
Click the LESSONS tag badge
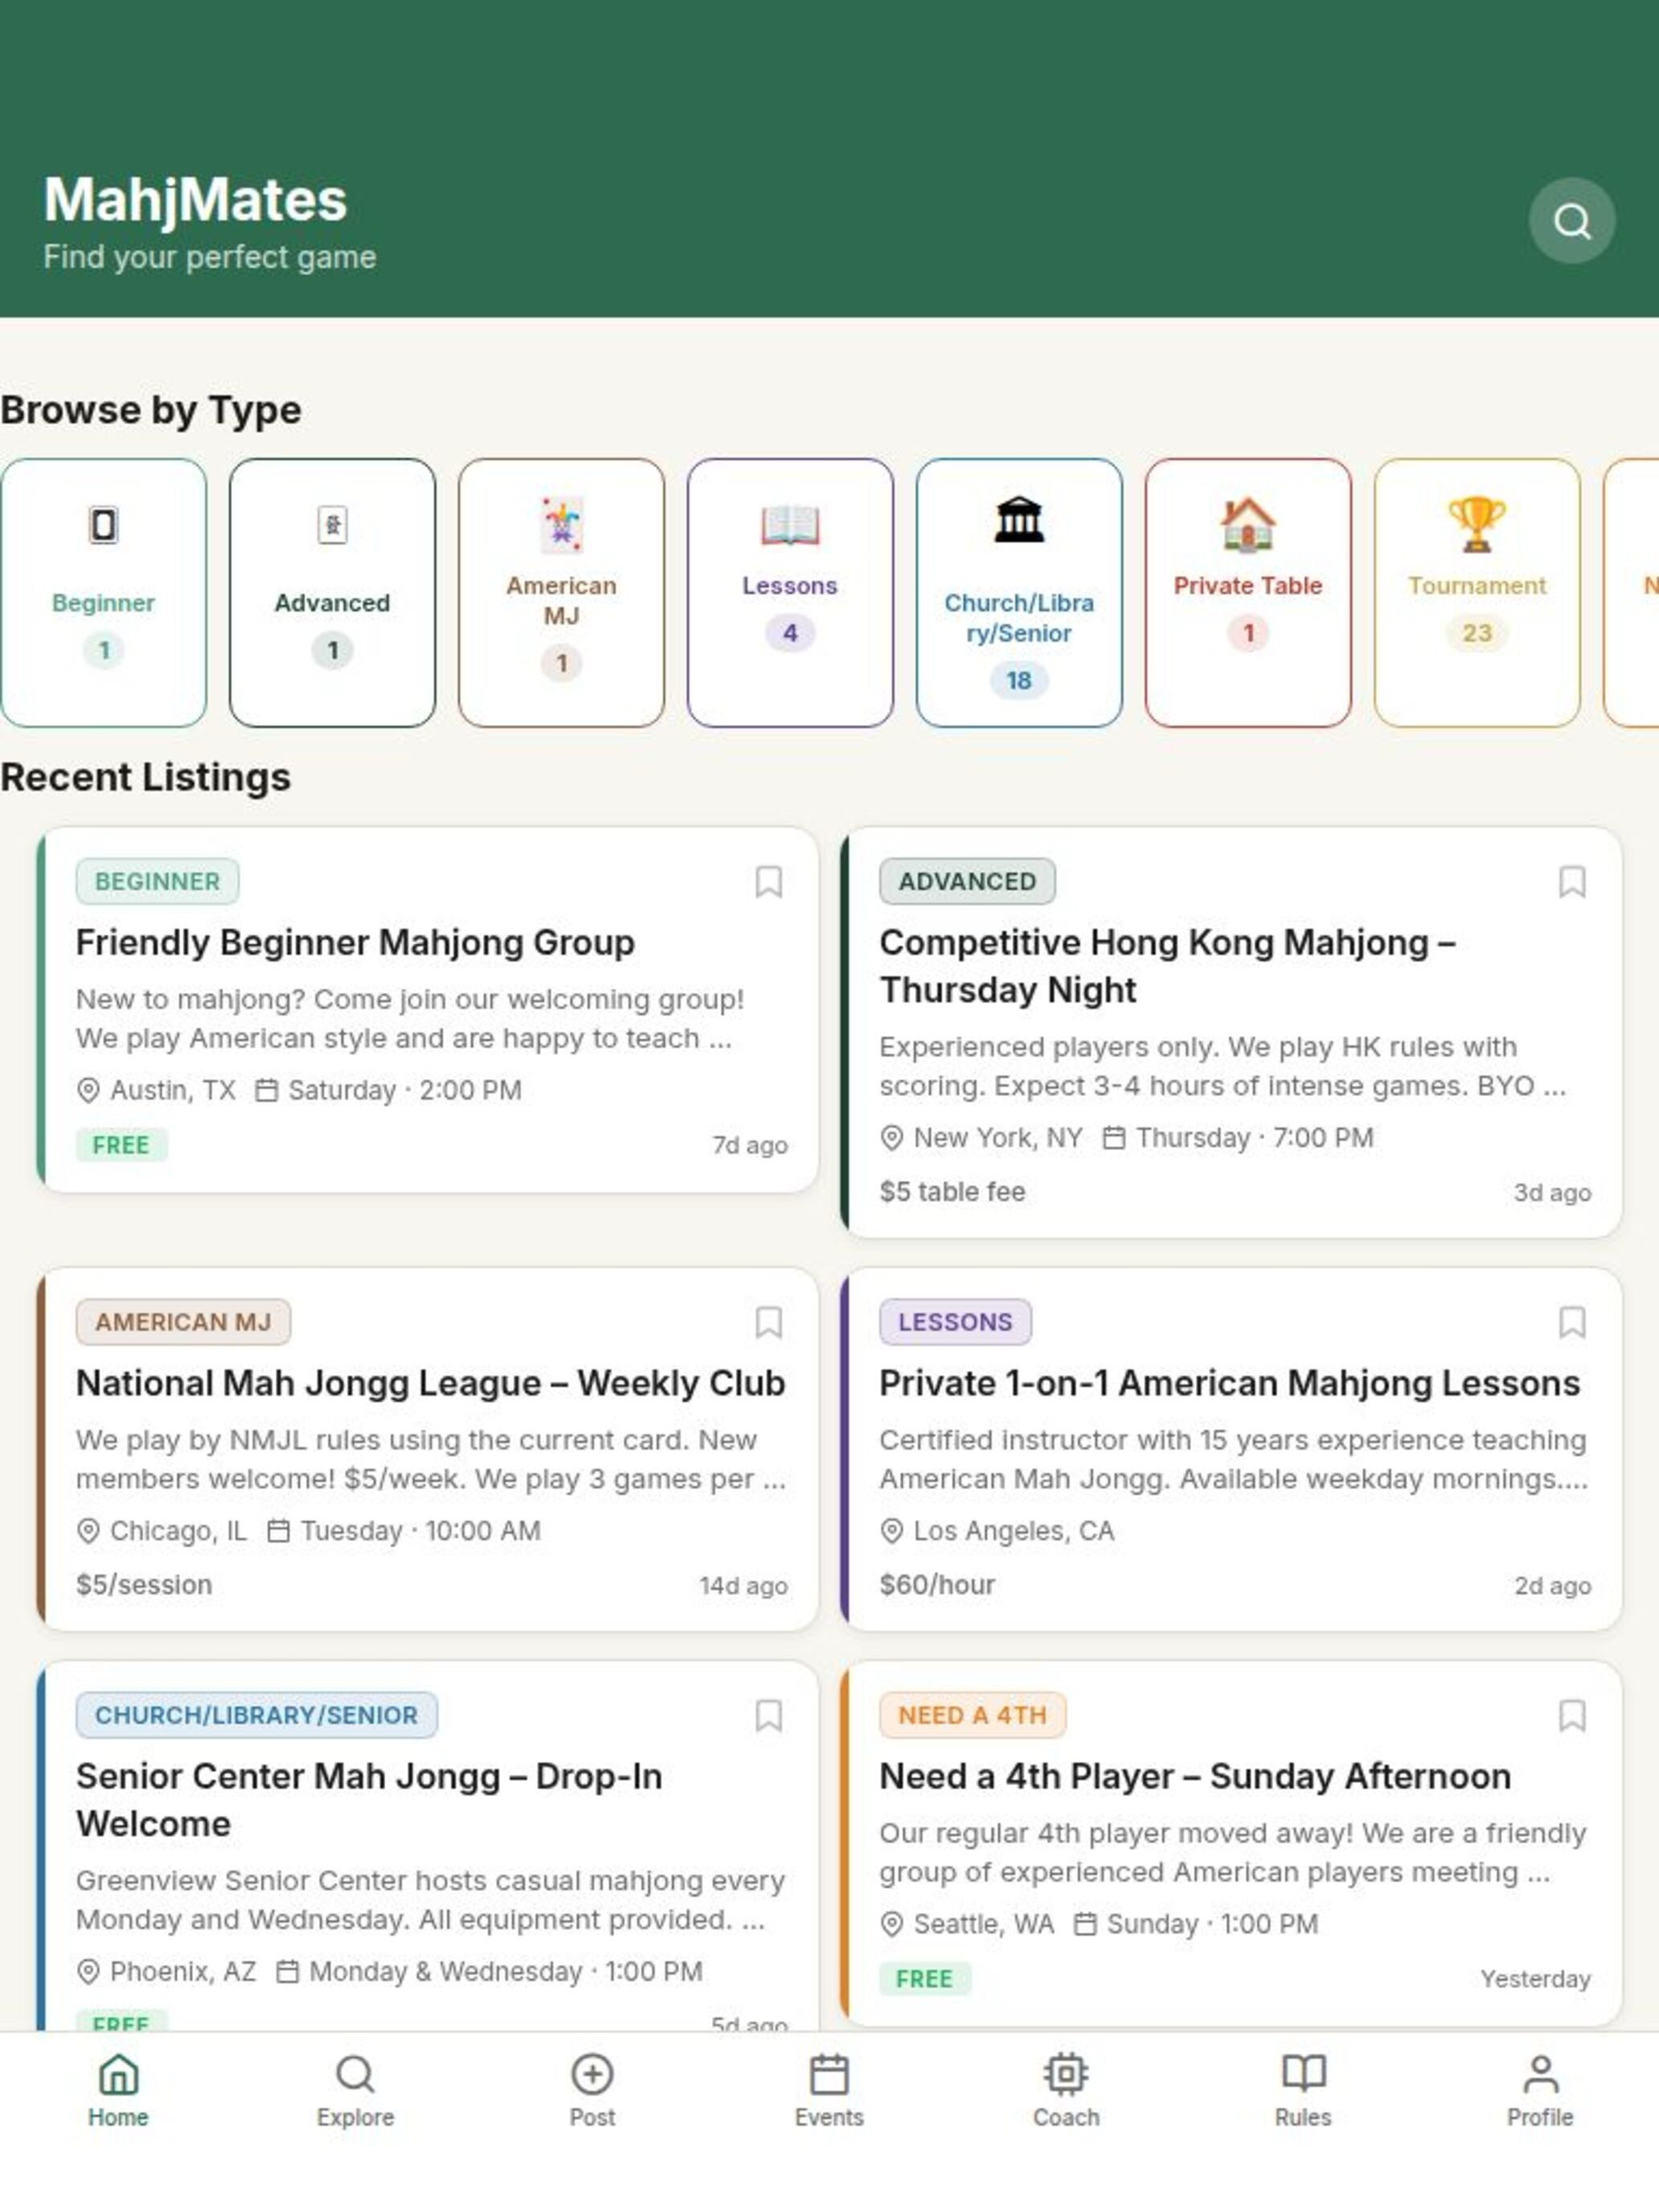(955, 1322)
